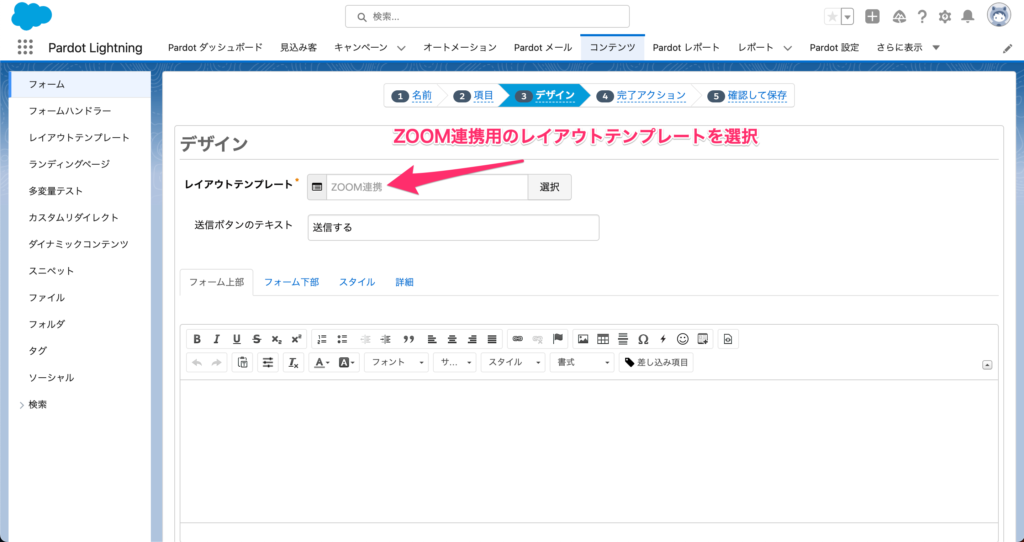Screen dimensions: 1024x542
Task: Open the Salesforce App Launcher grid
Action: click(x=25, y=47)
